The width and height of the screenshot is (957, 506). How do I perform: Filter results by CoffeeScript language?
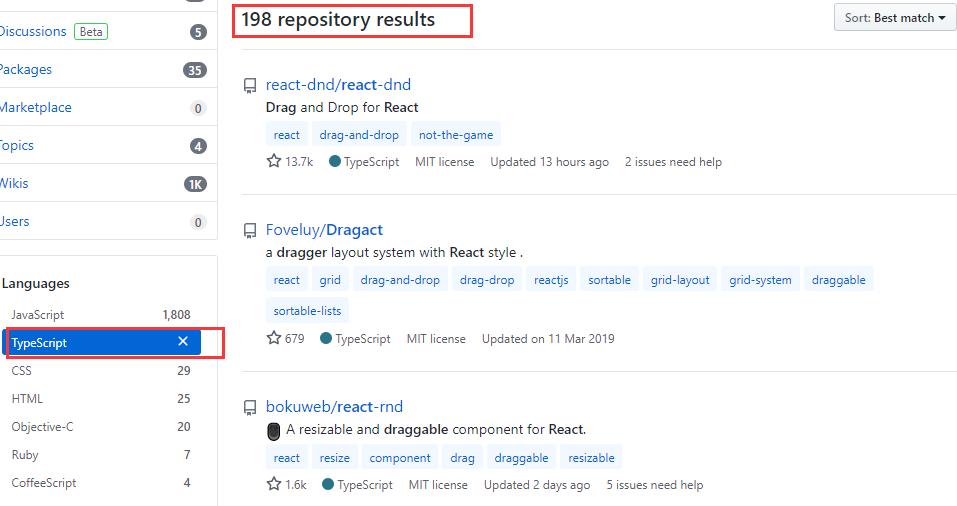101,483
